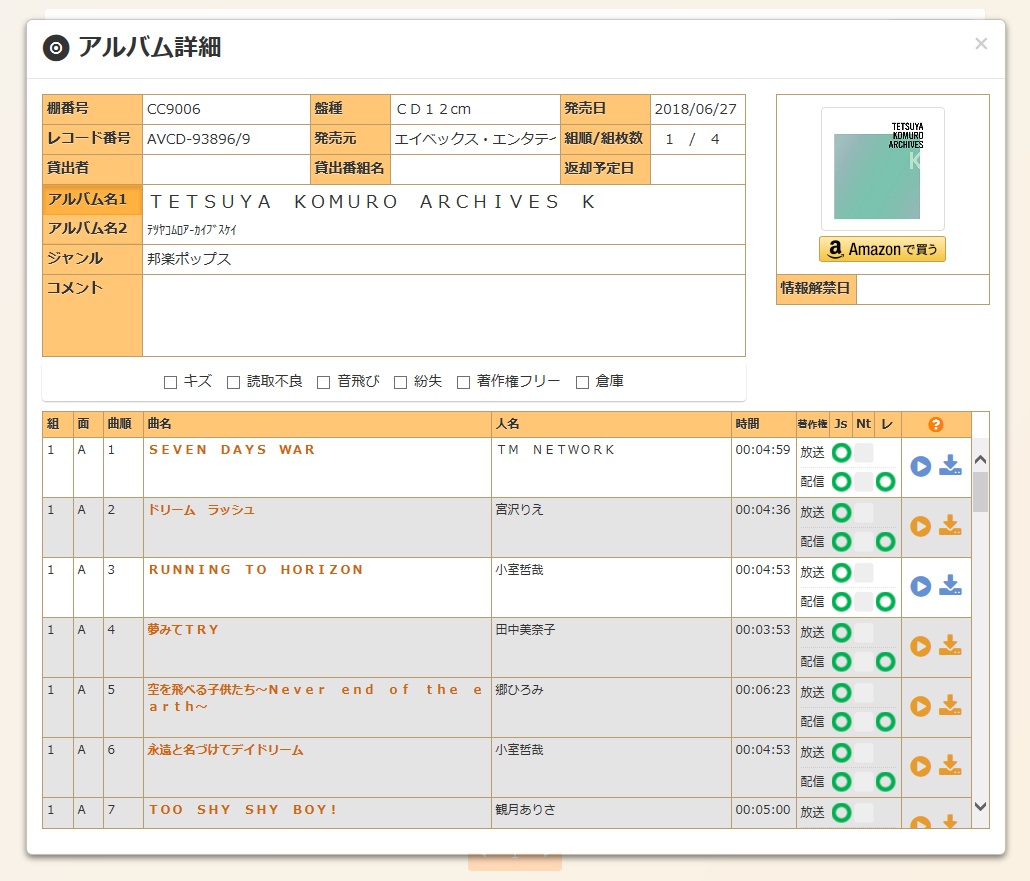Click the CC9006 shelf number
Viewport: 1030px width, 881px height.
173,109
